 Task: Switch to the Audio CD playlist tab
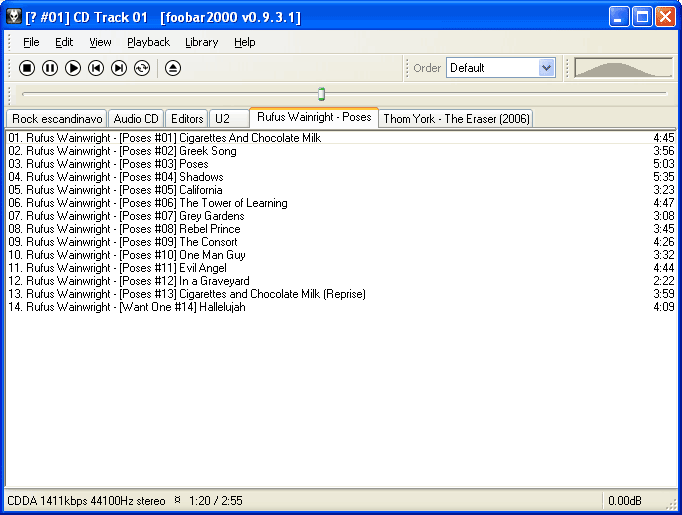136,119
